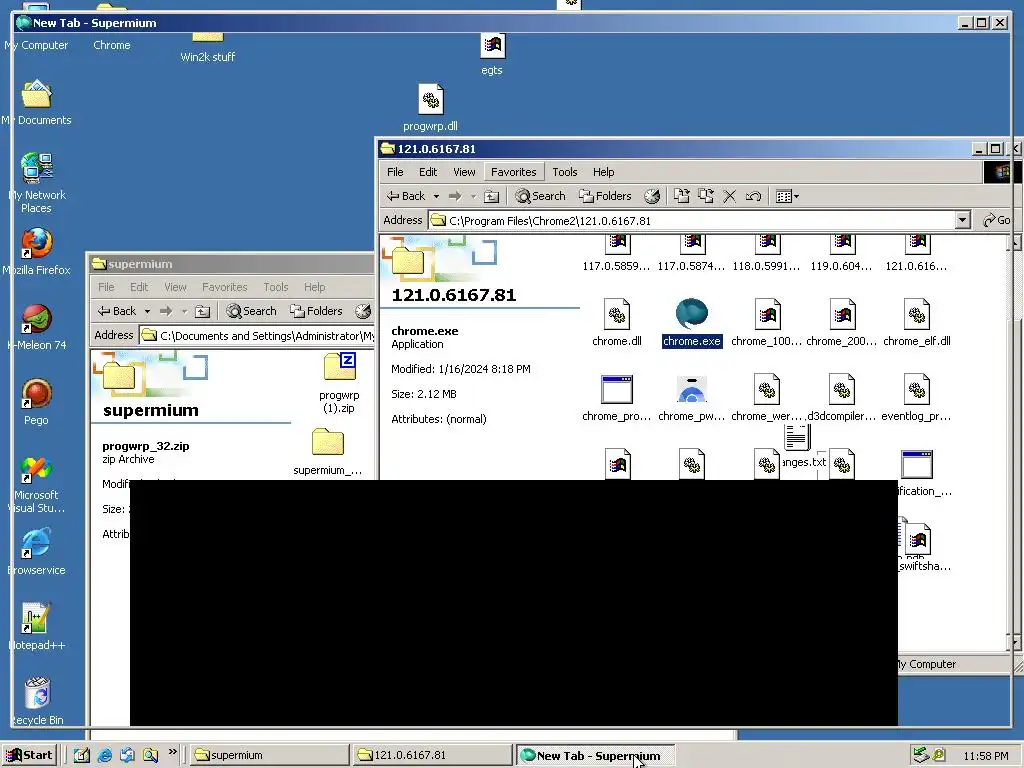Select progwrp (1).zip in supermium window
This screenshot has height=768, width=1024.
coord(340,383)
